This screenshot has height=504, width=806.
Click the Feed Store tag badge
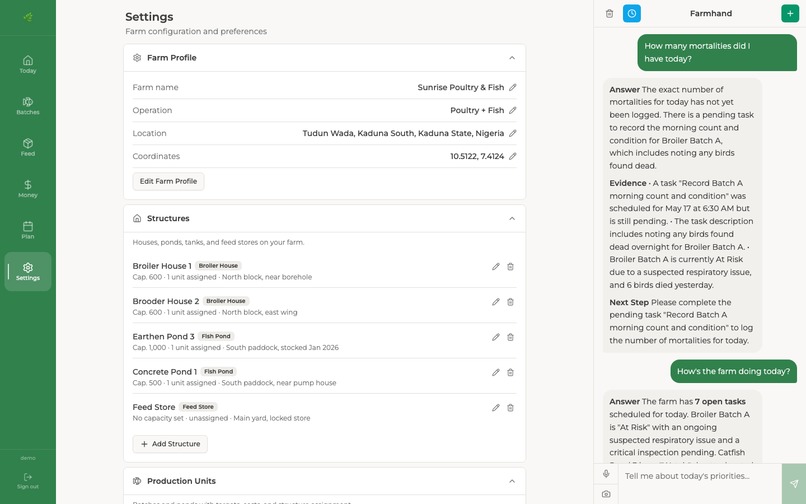coord(198,407)
